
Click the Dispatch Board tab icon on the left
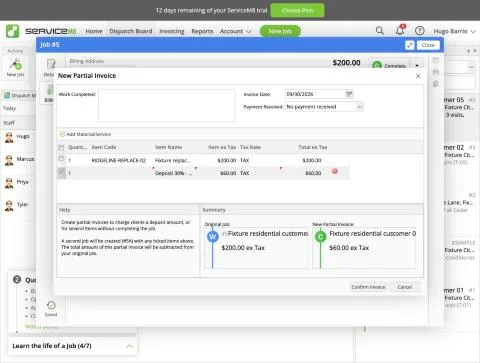(7, 96)
